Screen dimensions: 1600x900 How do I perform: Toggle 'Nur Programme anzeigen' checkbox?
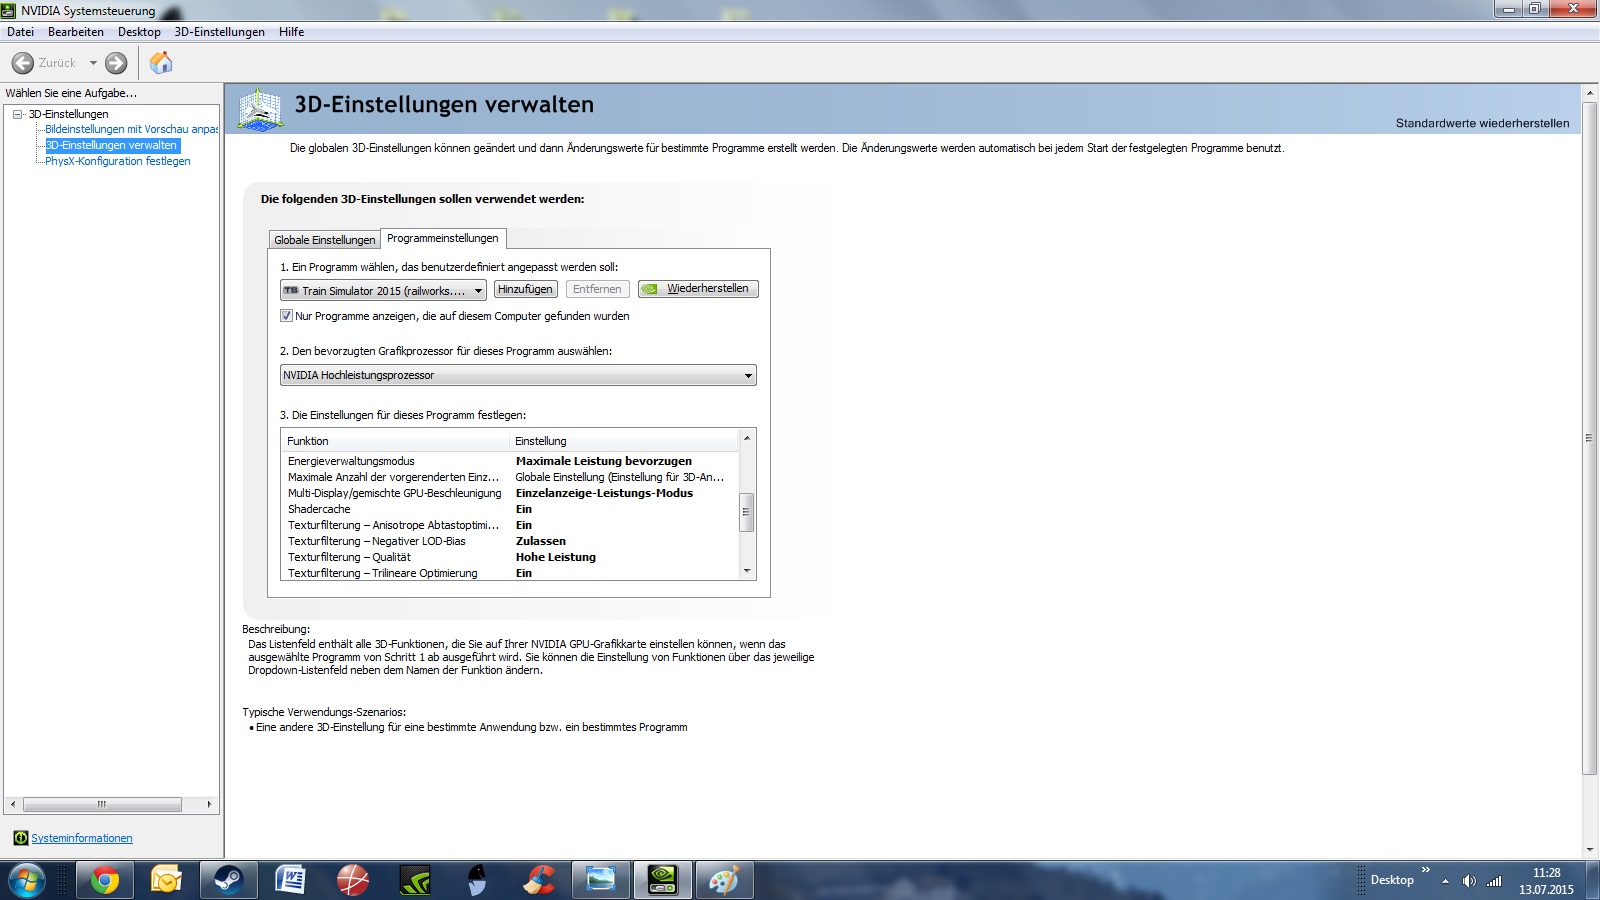tap(286, 316)
